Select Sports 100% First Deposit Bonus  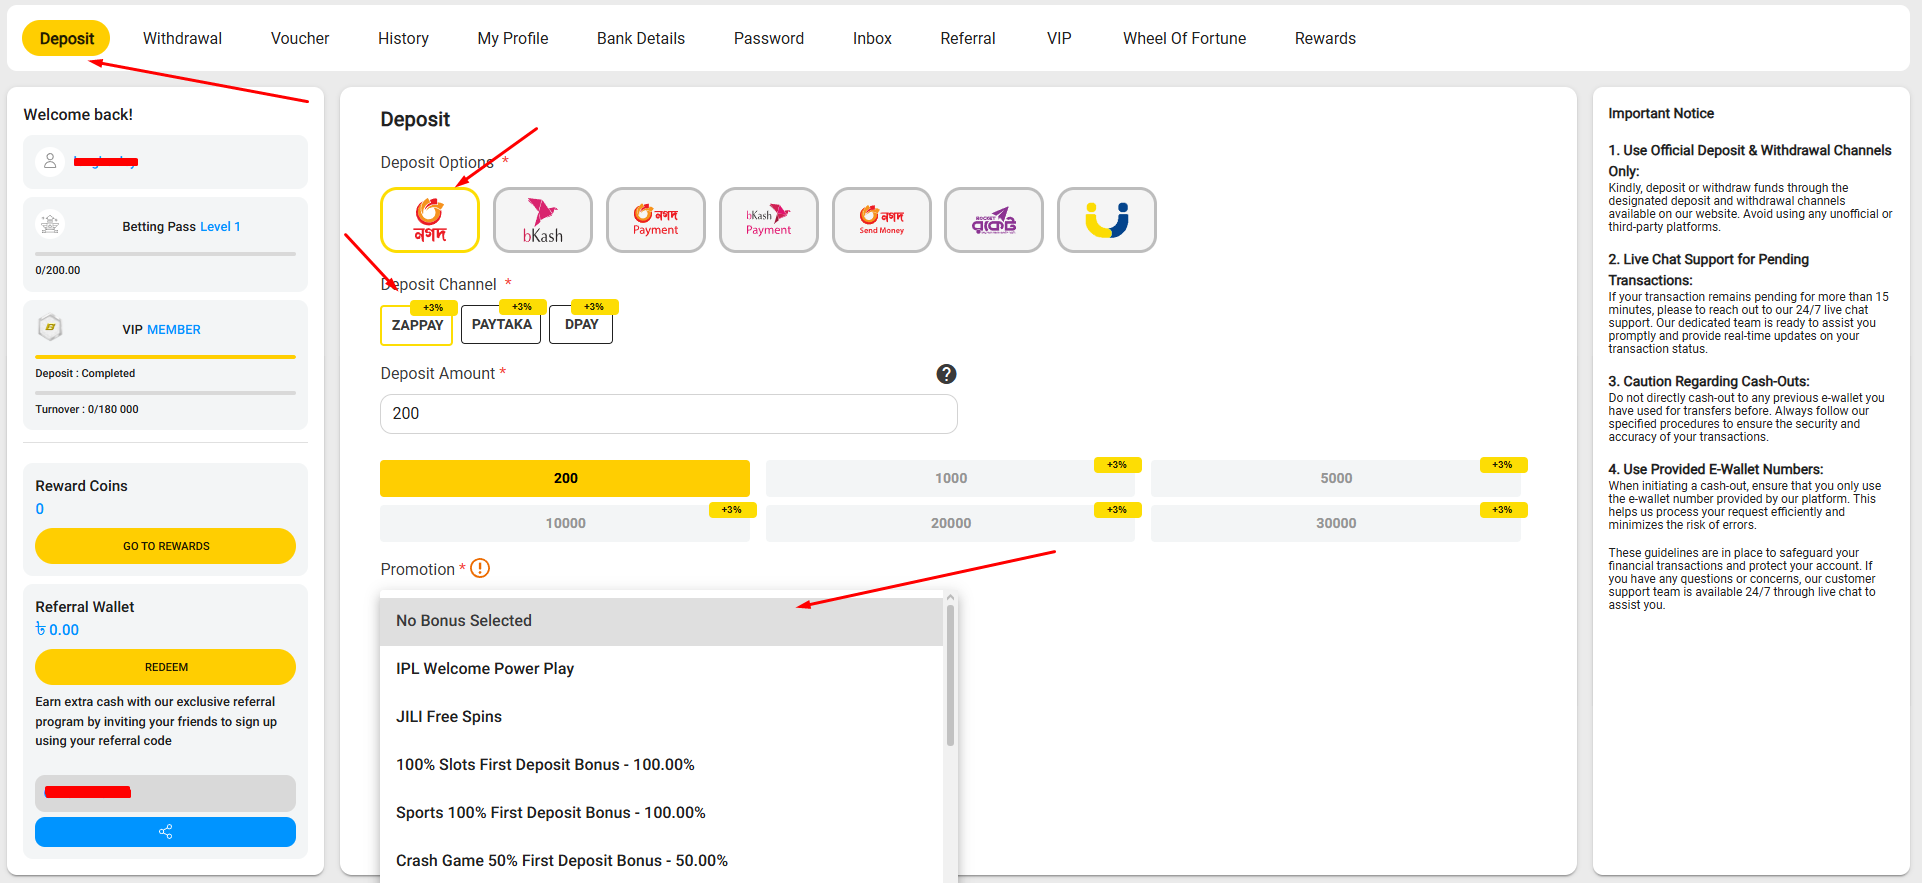(x=661, y=813)
